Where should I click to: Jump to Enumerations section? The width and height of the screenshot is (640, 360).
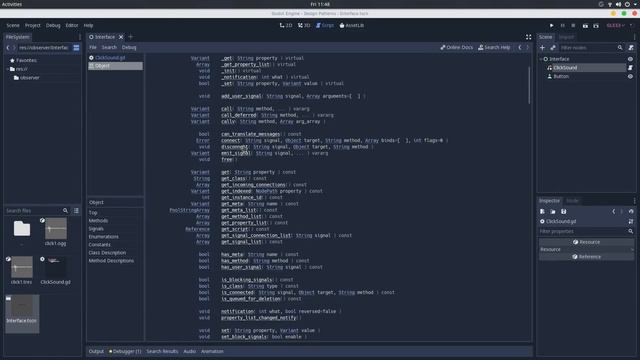tap(104, 237)
